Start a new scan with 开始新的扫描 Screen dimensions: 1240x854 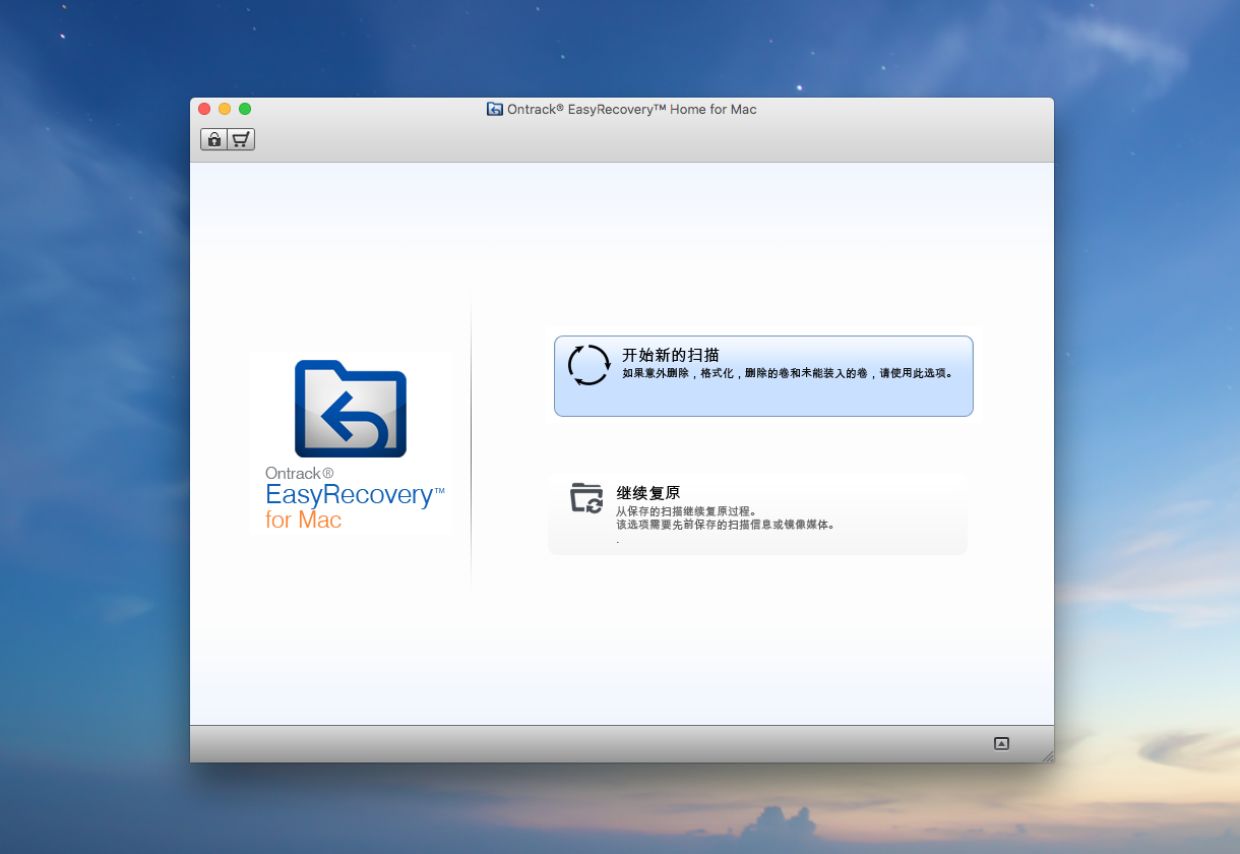763,376
